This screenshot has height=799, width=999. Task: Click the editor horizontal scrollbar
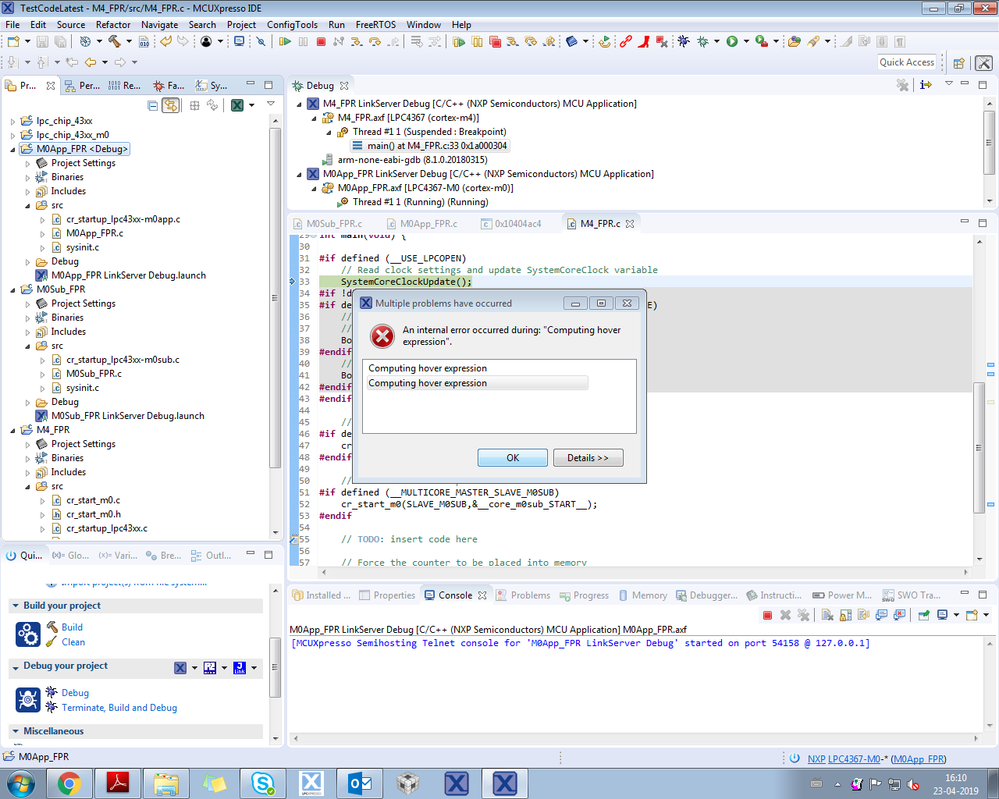[x=645, y=572]
